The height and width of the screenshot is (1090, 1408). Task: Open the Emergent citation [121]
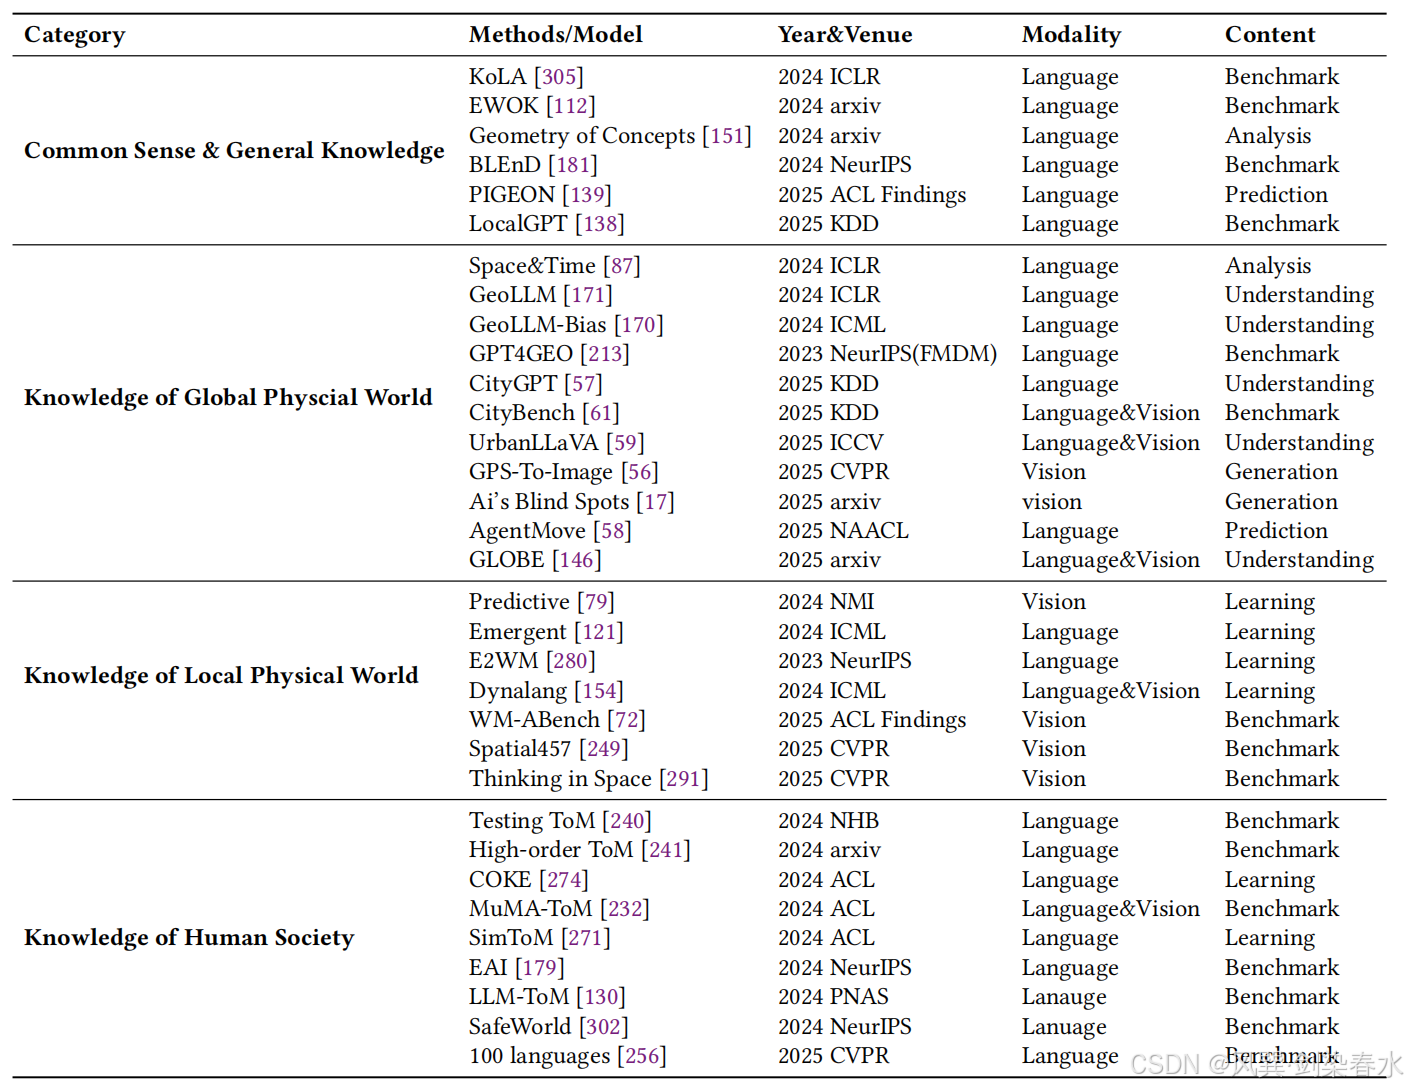pos(599,632)
